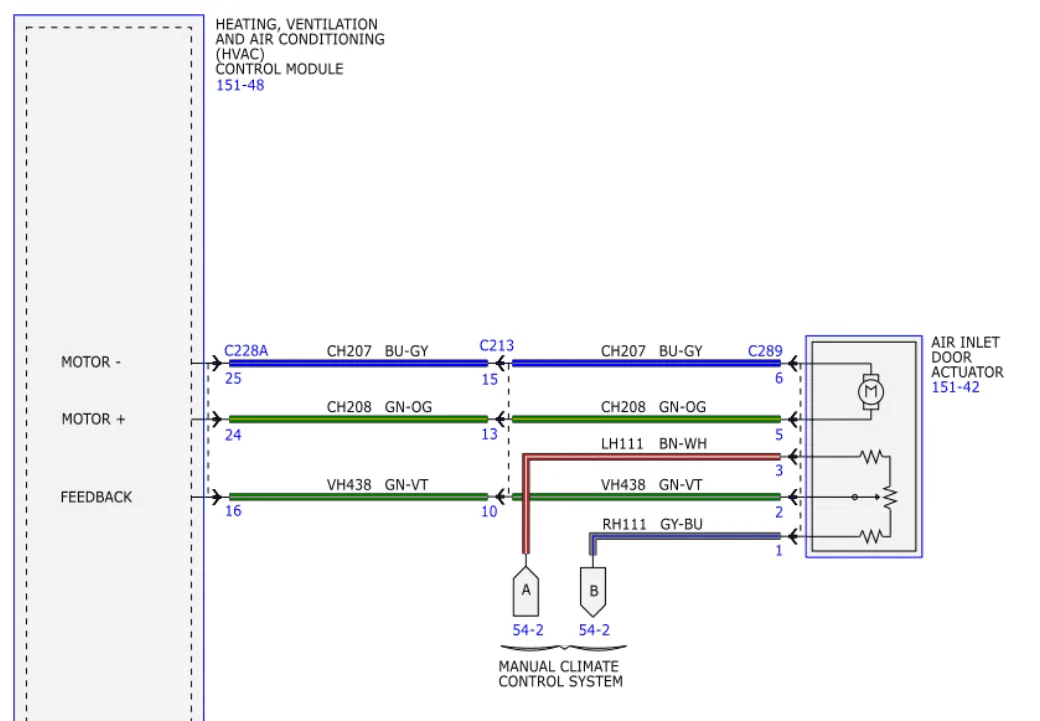Click pin number 16 at C228A
This screenshot has height=721, width=1040.
[x=233, y=511]
